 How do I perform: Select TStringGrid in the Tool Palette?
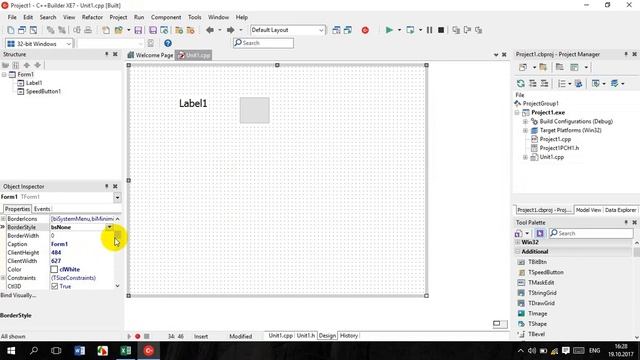(x=542, y=293)
